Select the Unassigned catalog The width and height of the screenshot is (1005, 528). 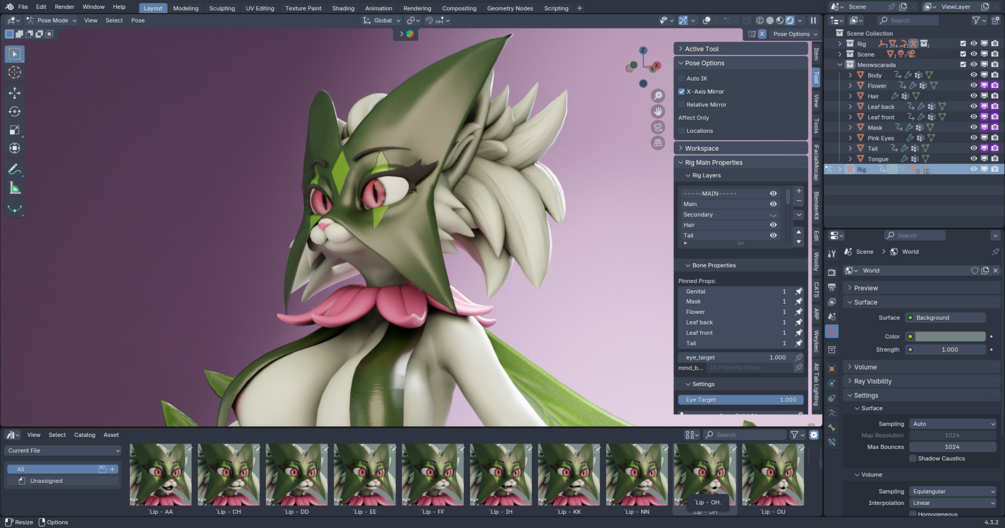point(46,481)
